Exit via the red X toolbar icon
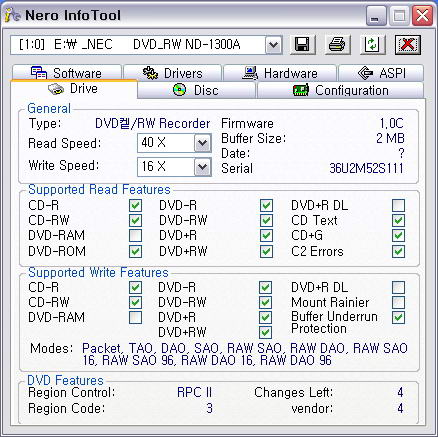This screenshot has width=438, height=437. [x=408, y=44]
